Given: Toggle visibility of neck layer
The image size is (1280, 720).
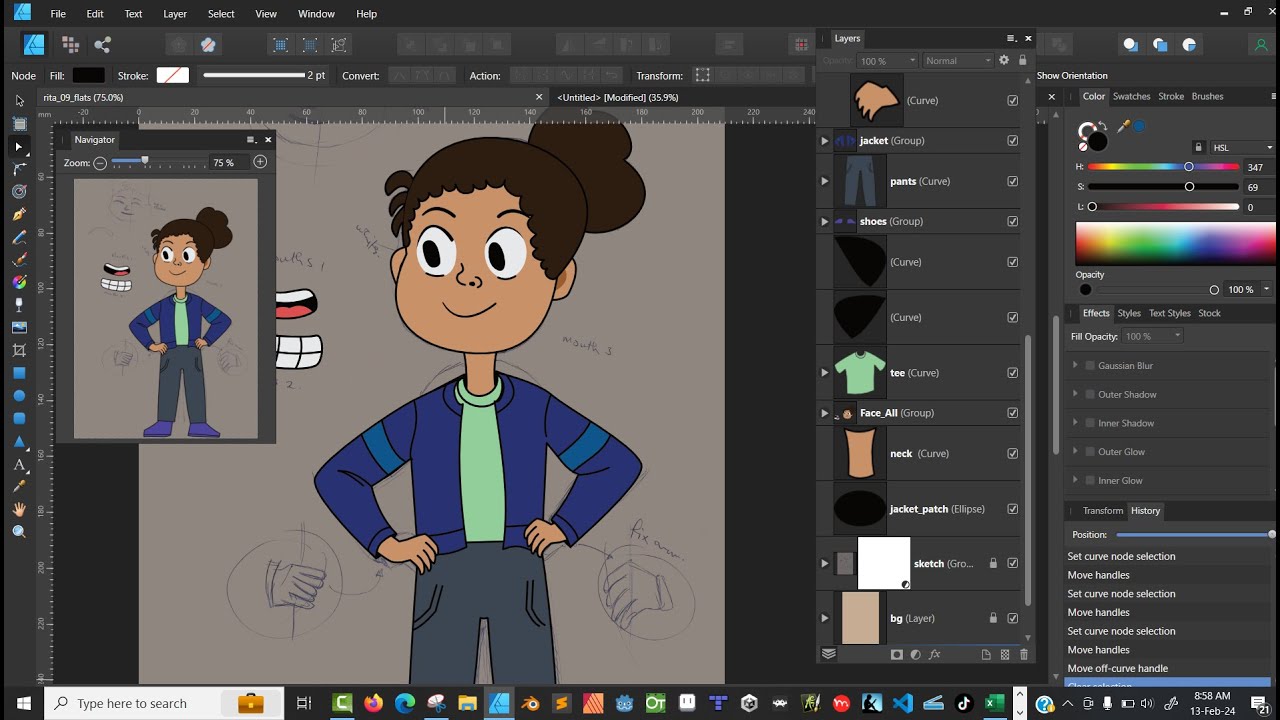Looking at the screenshot, I should [1013, 453].
